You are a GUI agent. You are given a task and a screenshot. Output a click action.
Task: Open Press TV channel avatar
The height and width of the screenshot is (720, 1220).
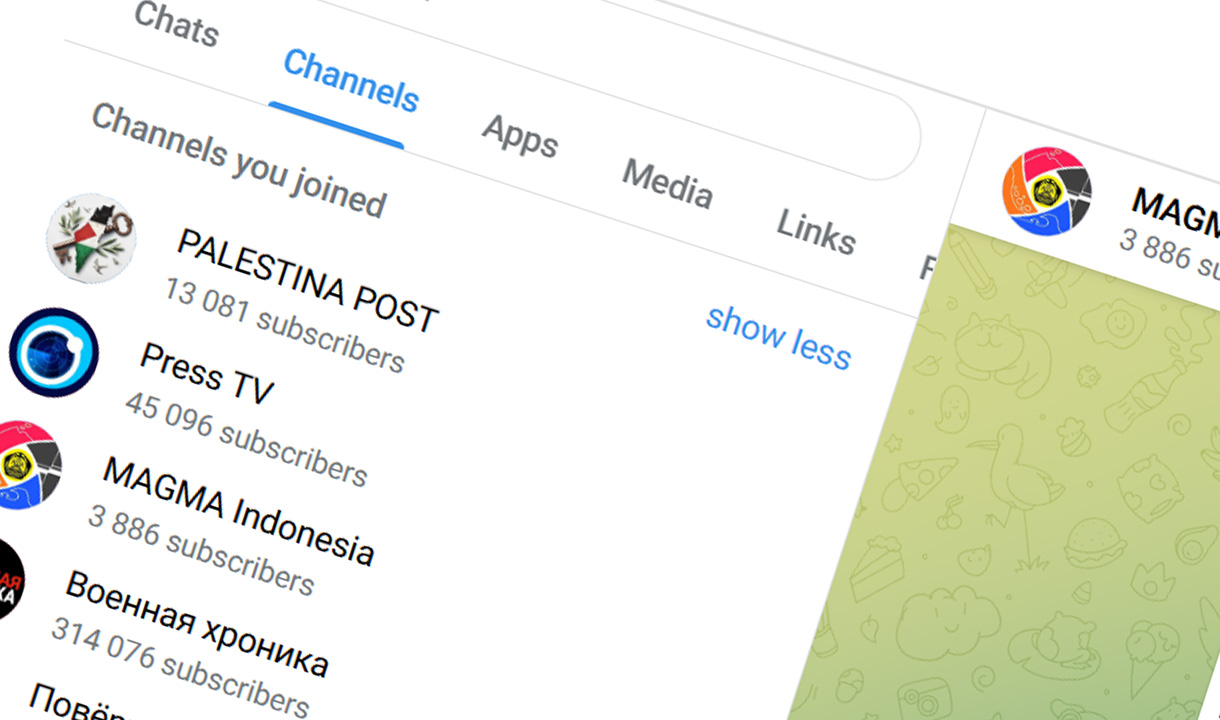[54, 353]
